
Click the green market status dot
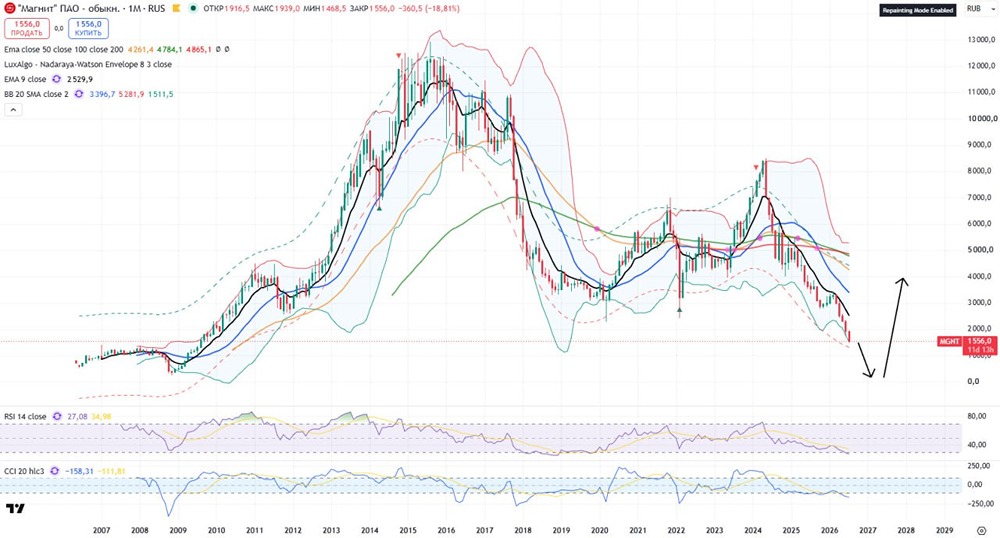[x=193, y=9]
